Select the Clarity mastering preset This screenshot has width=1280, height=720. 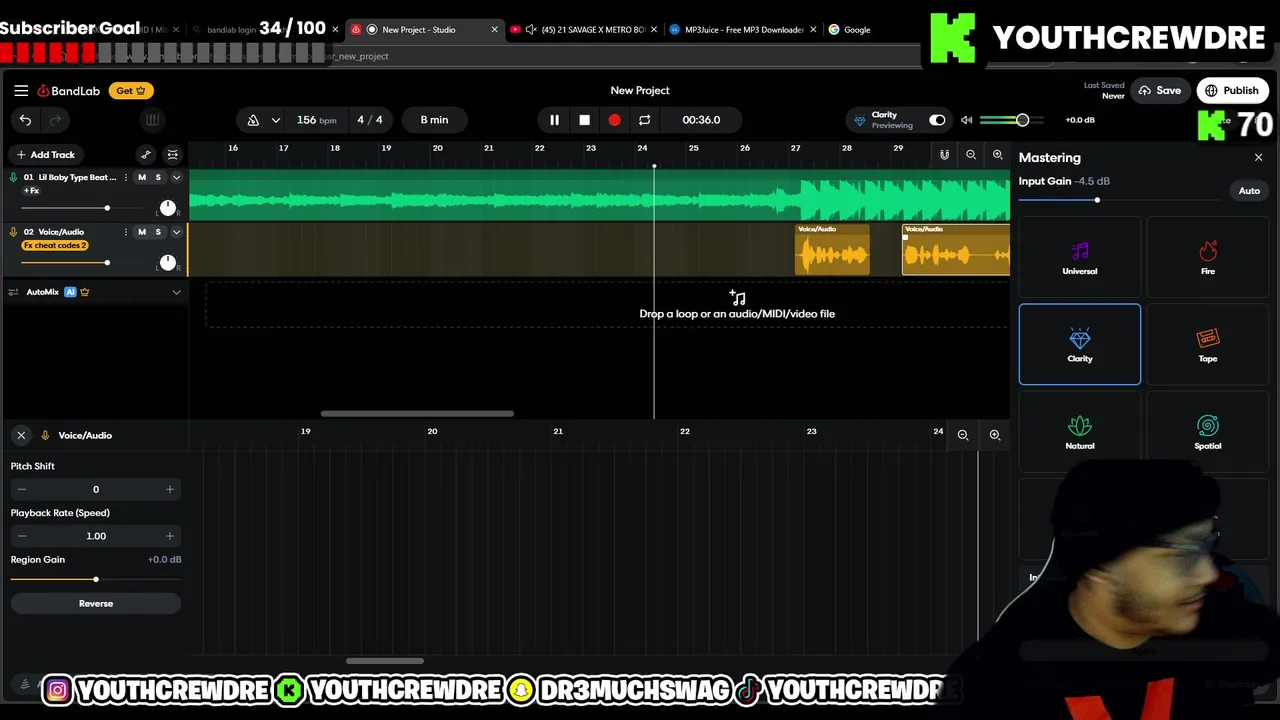pyautogui.click(x=1080, y=344)
